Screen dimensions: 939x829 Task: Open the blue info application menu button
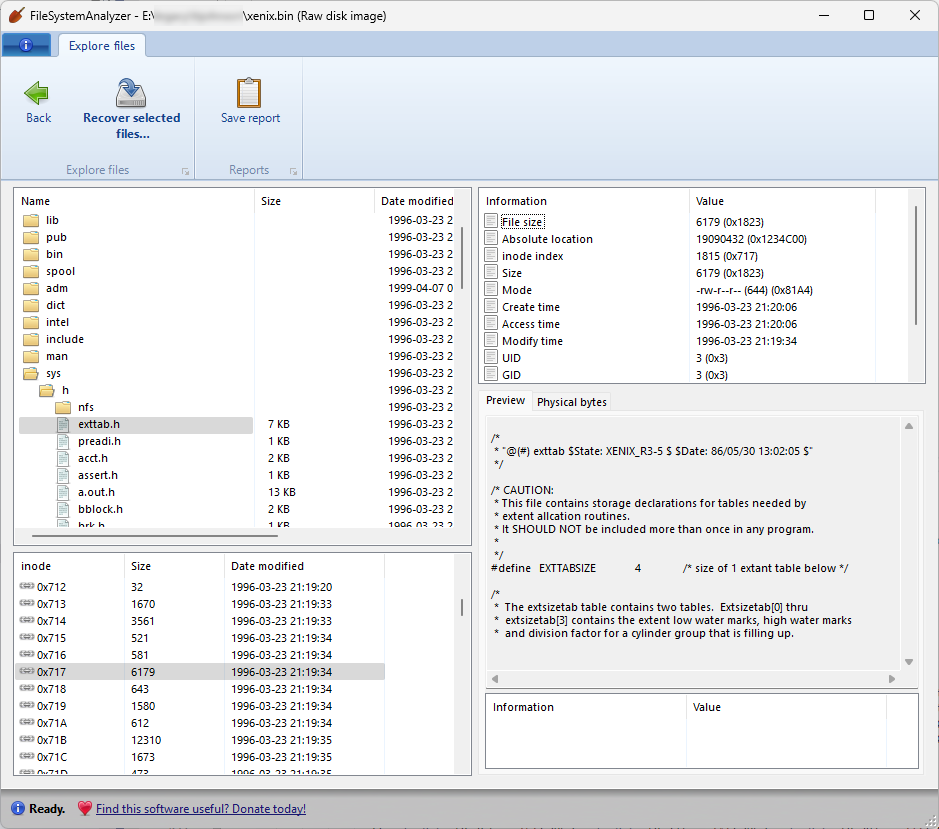[26, 45]
